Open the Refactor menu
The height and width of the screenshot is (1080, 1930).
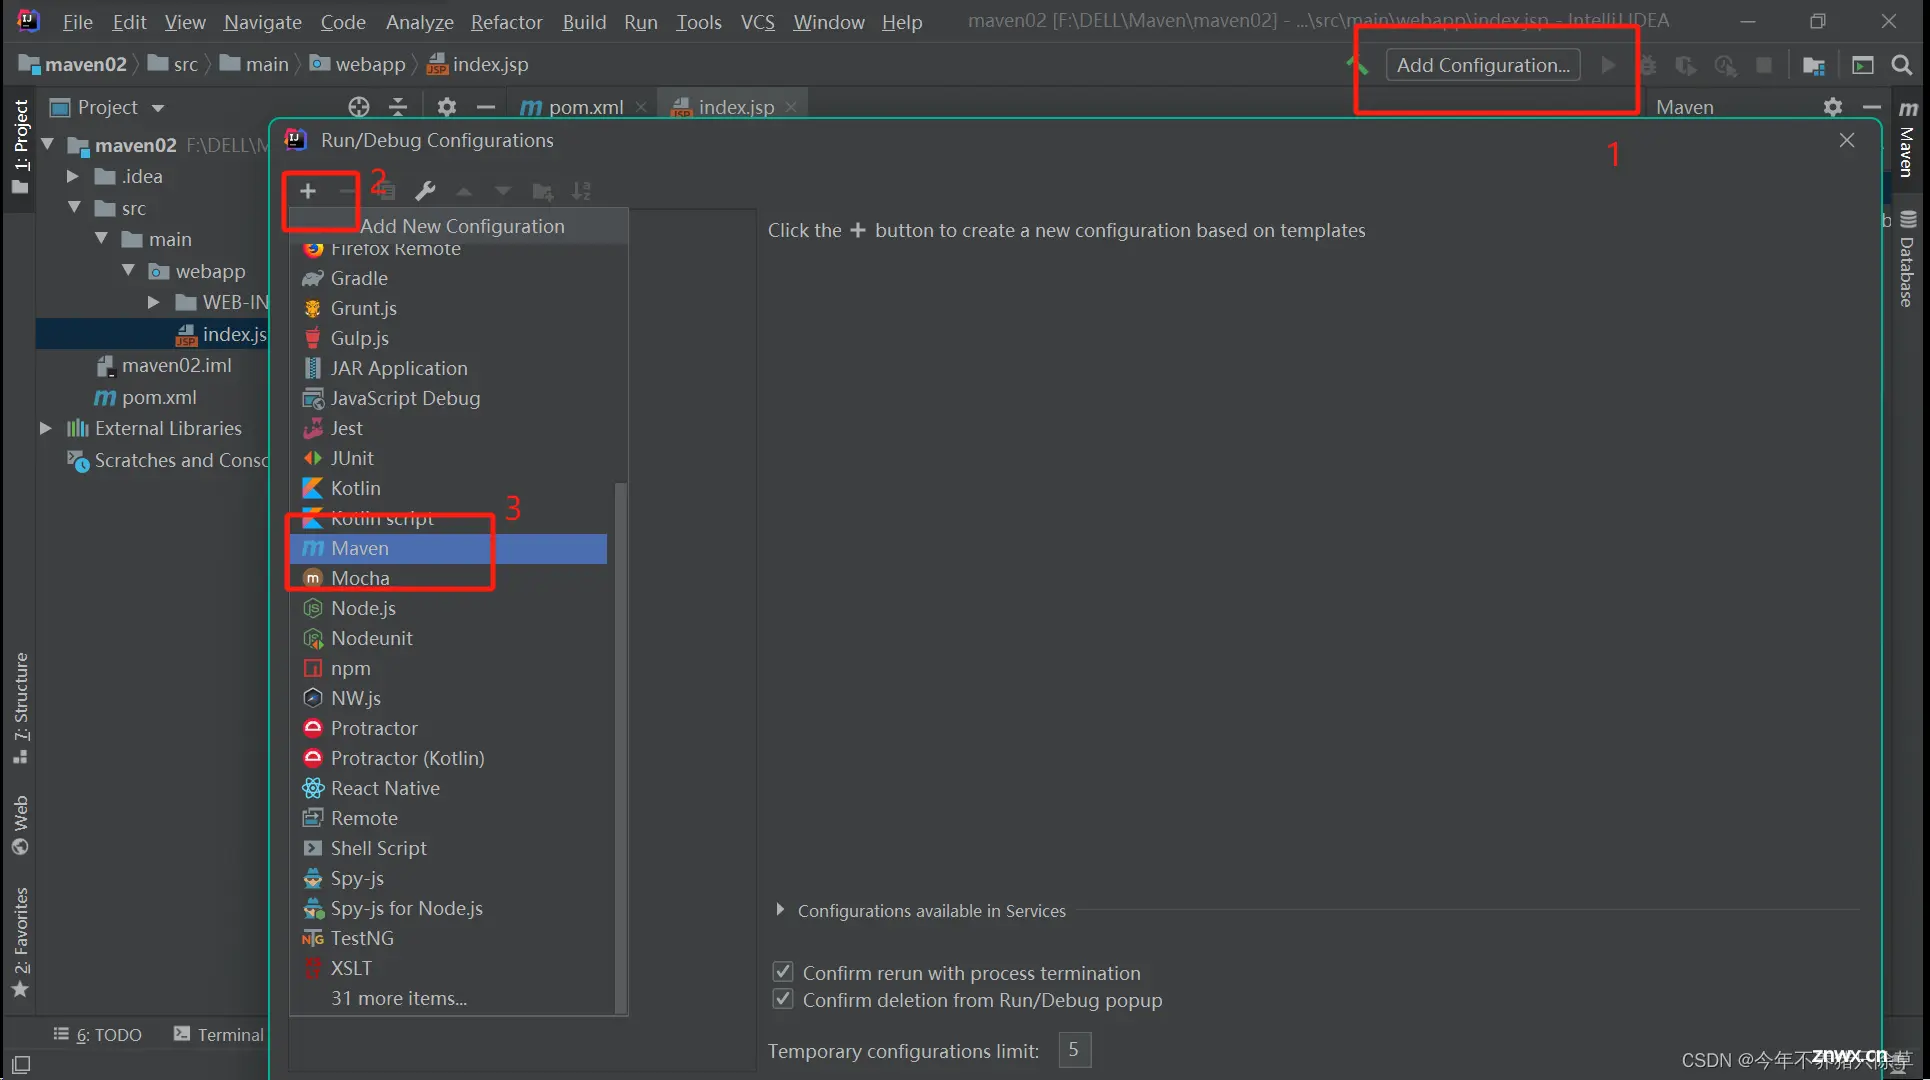[506, 22]
